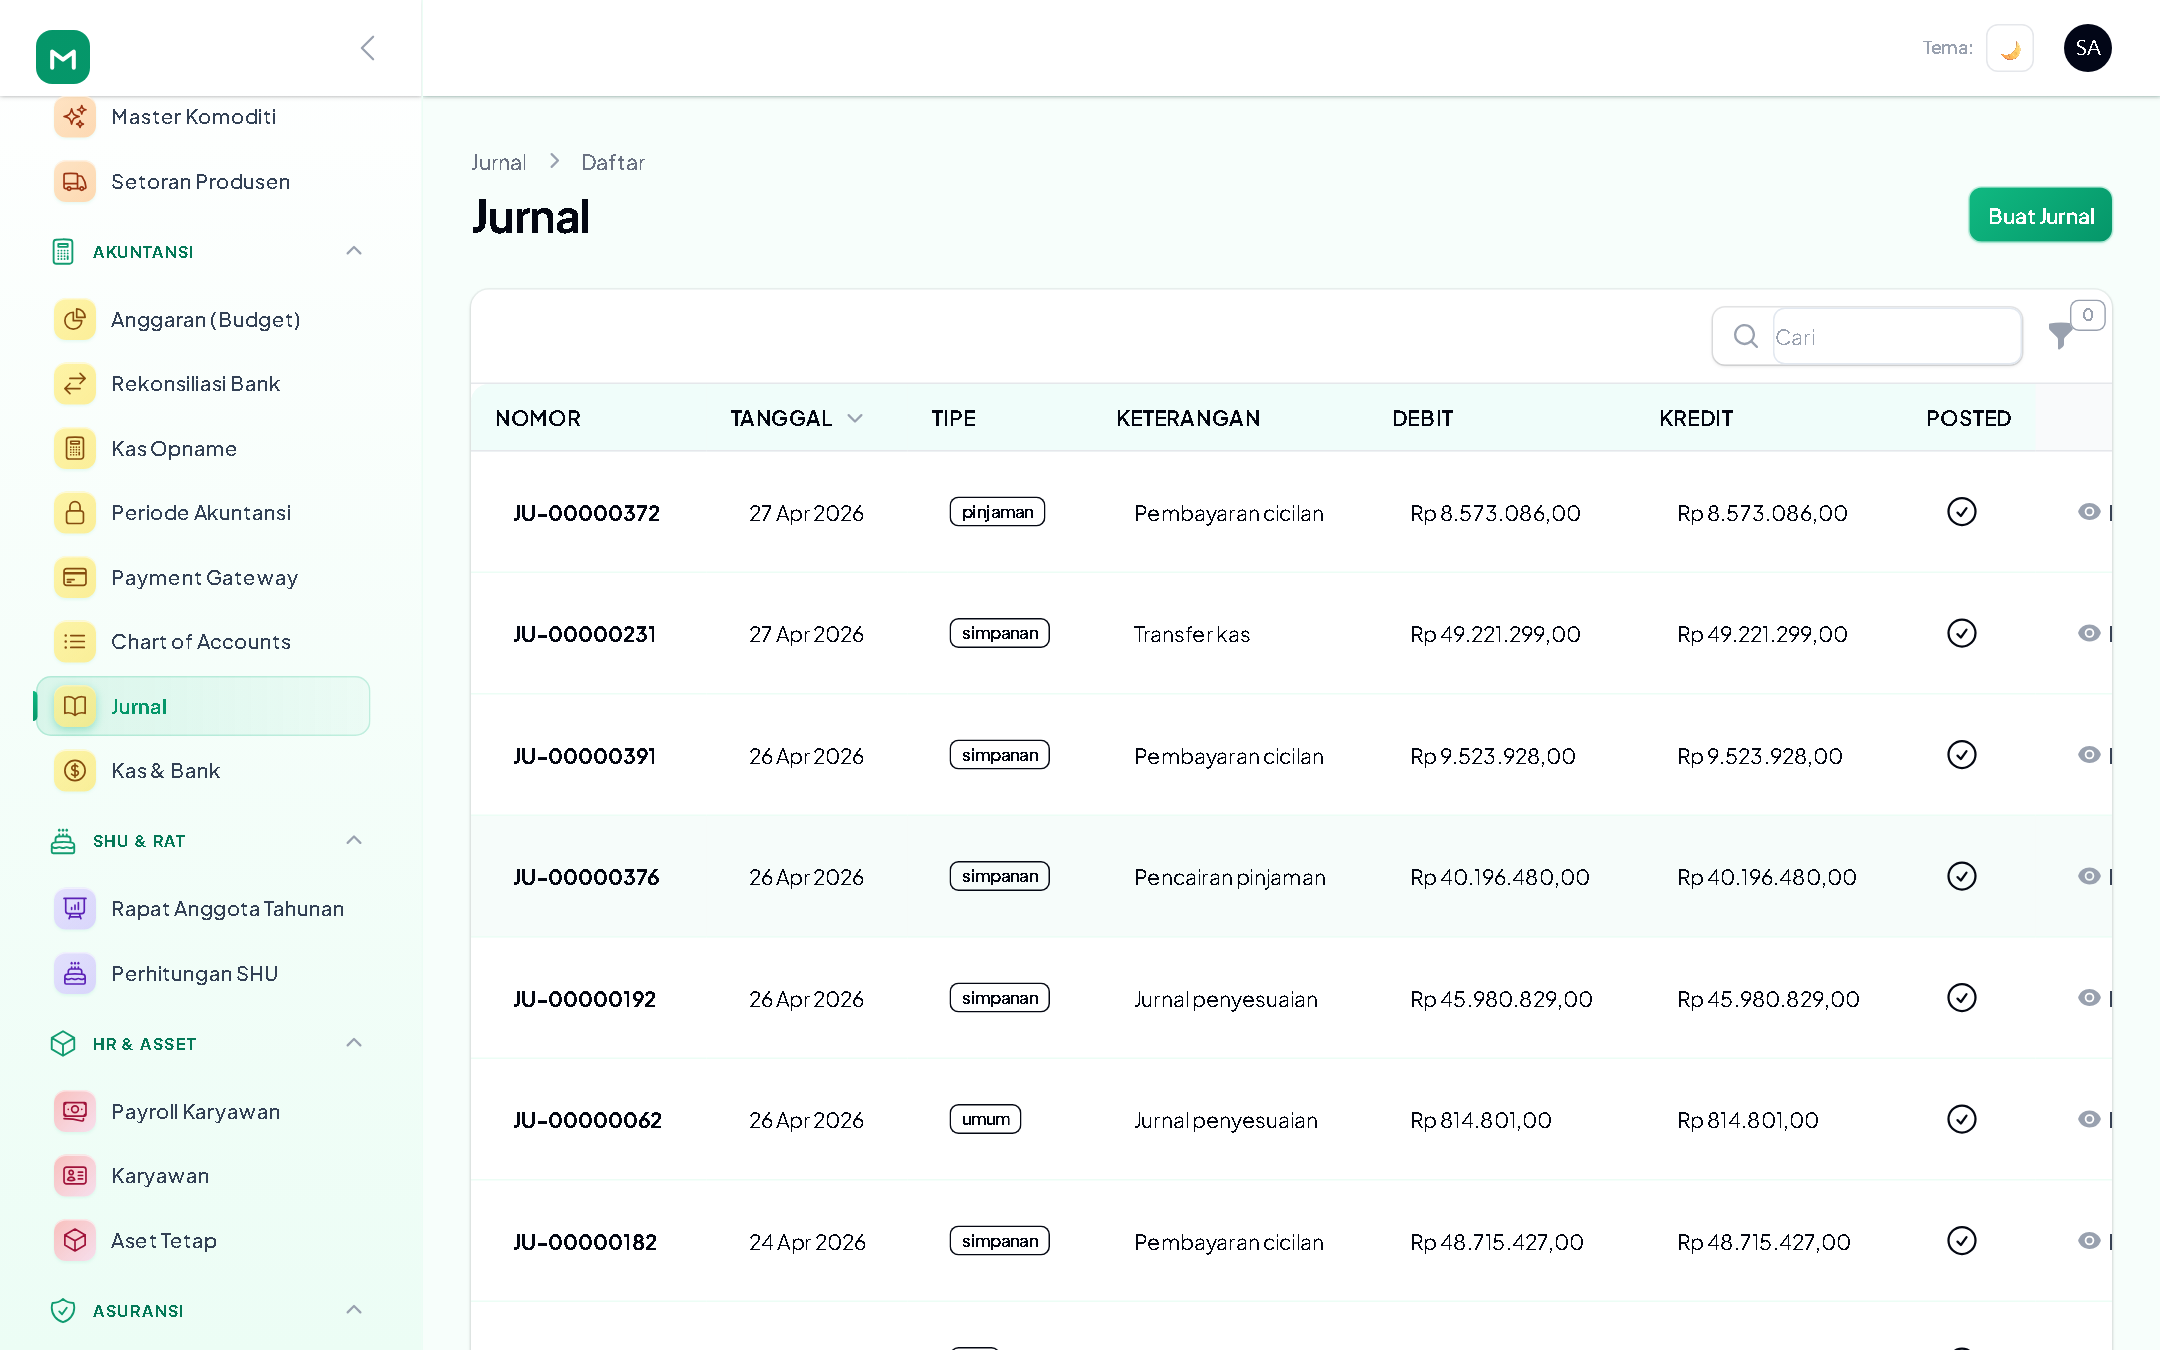Click the Kas & Bank dollar icon
The height and width of the screenshot is (1350, 2160).
[75, 771]
